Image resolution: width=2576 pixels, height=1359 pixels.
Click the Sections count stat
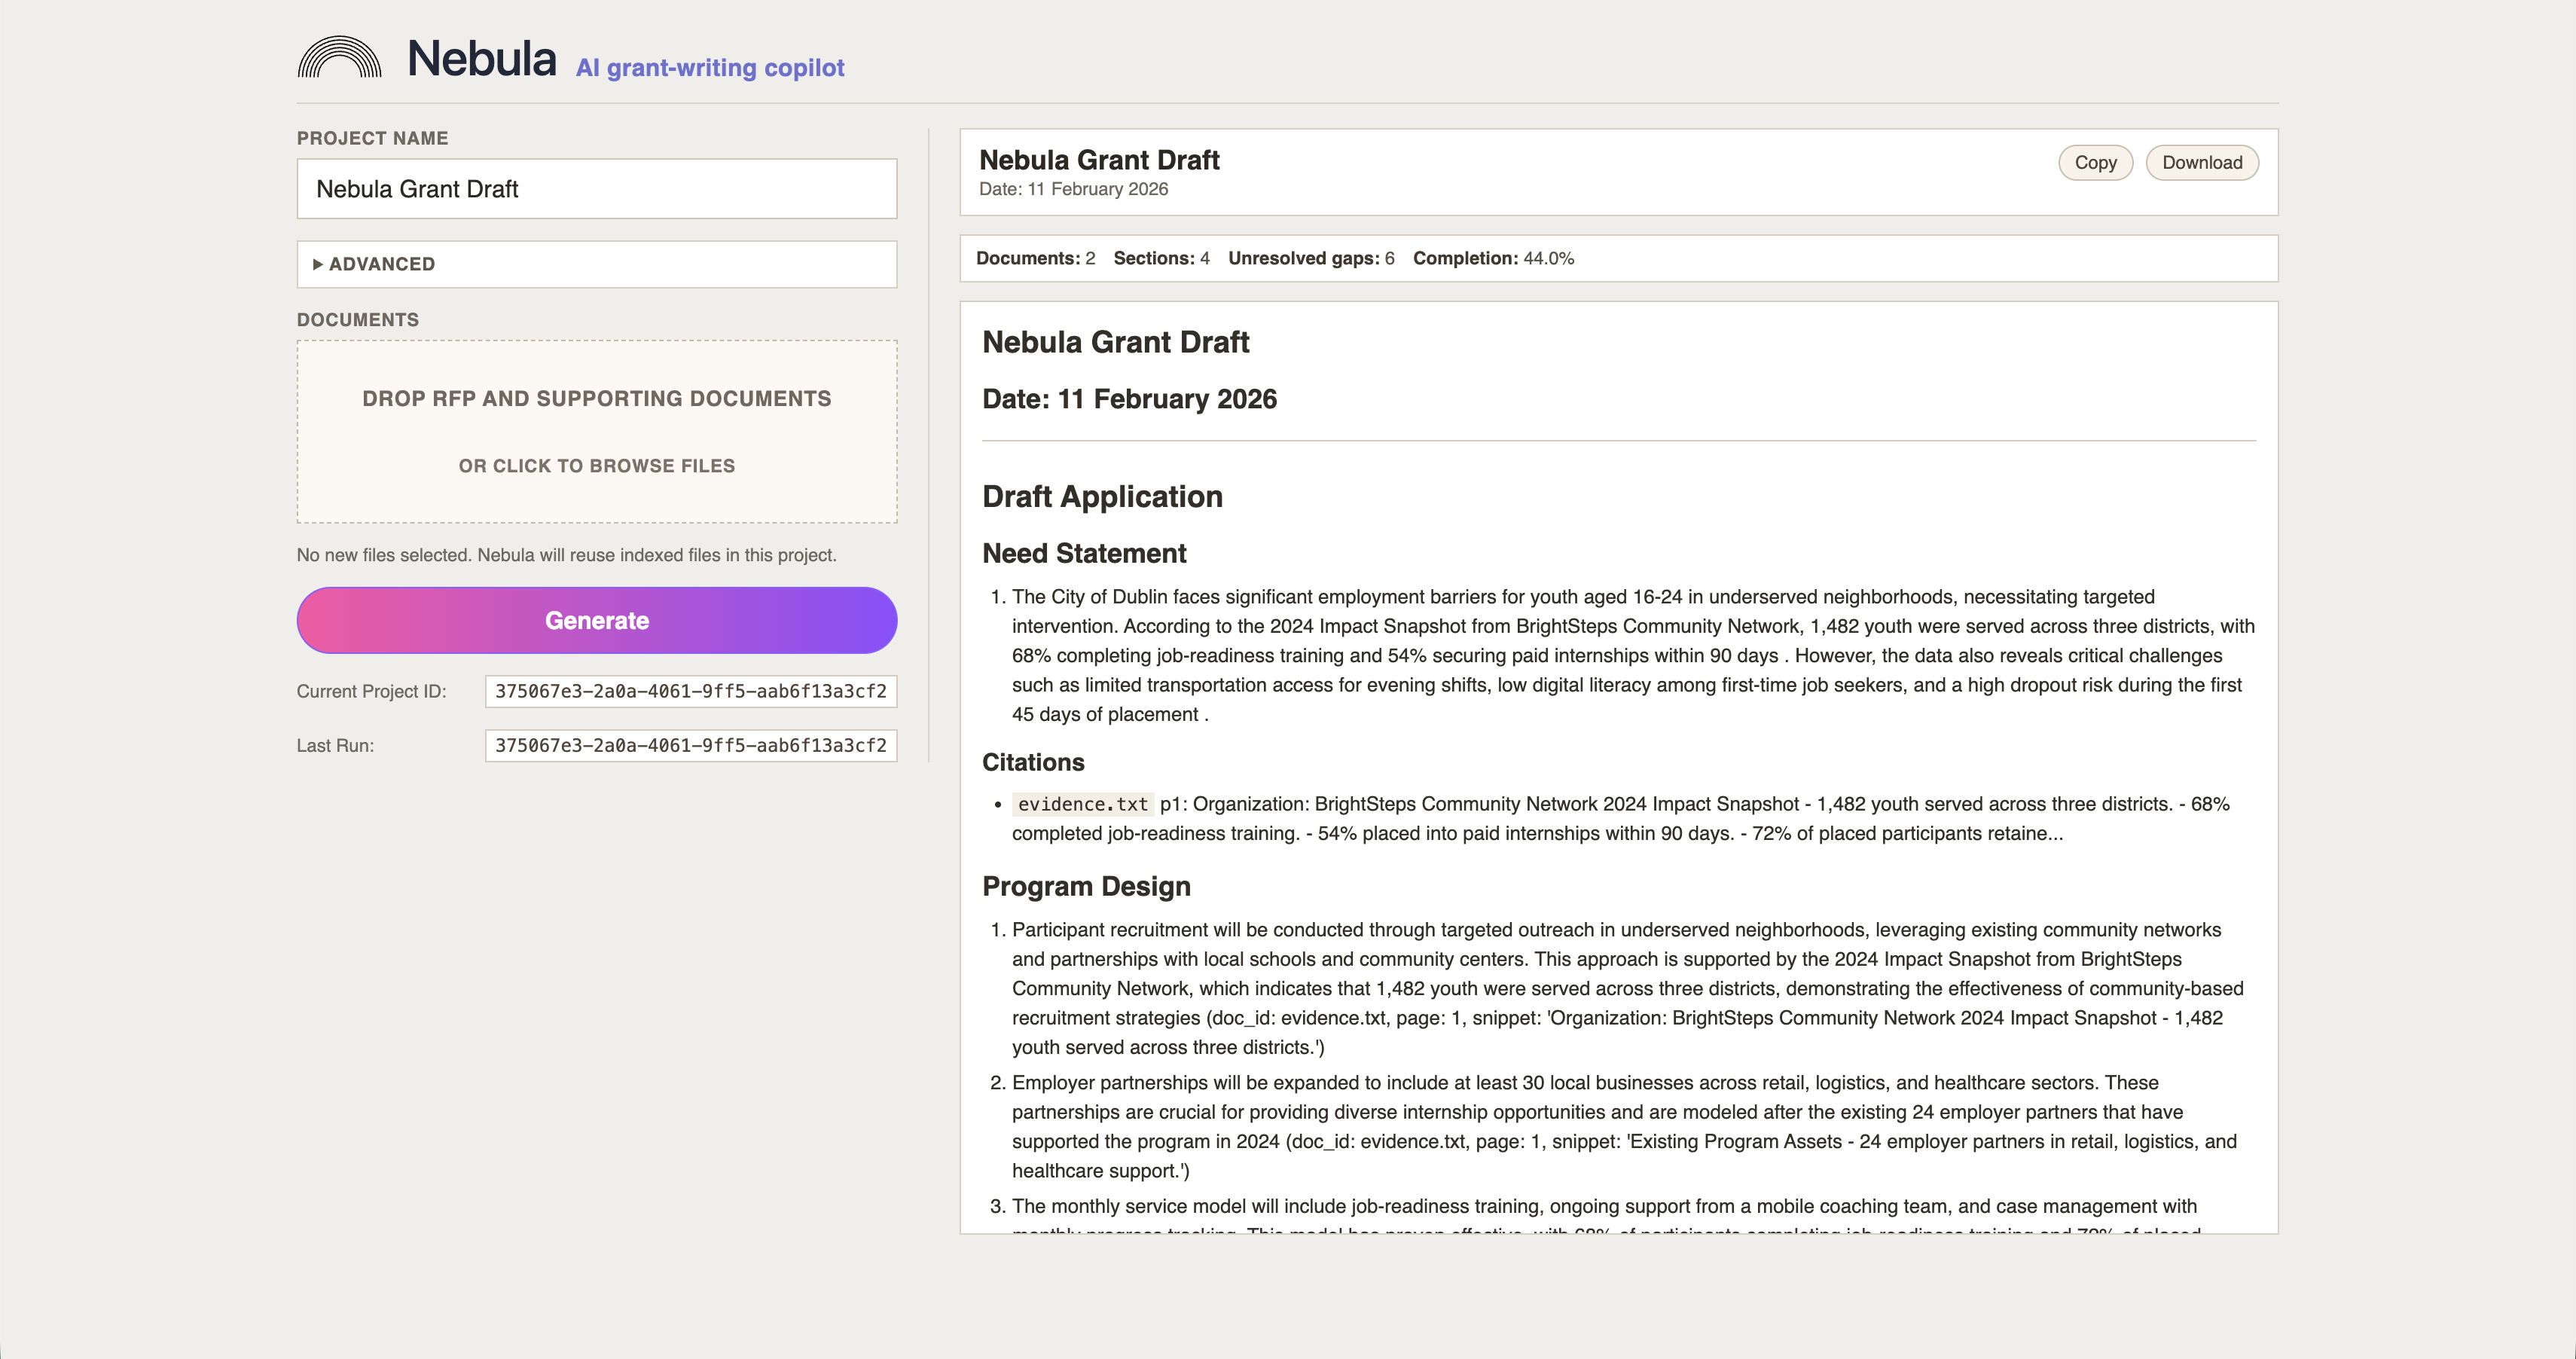click(x=1160, y=258)
